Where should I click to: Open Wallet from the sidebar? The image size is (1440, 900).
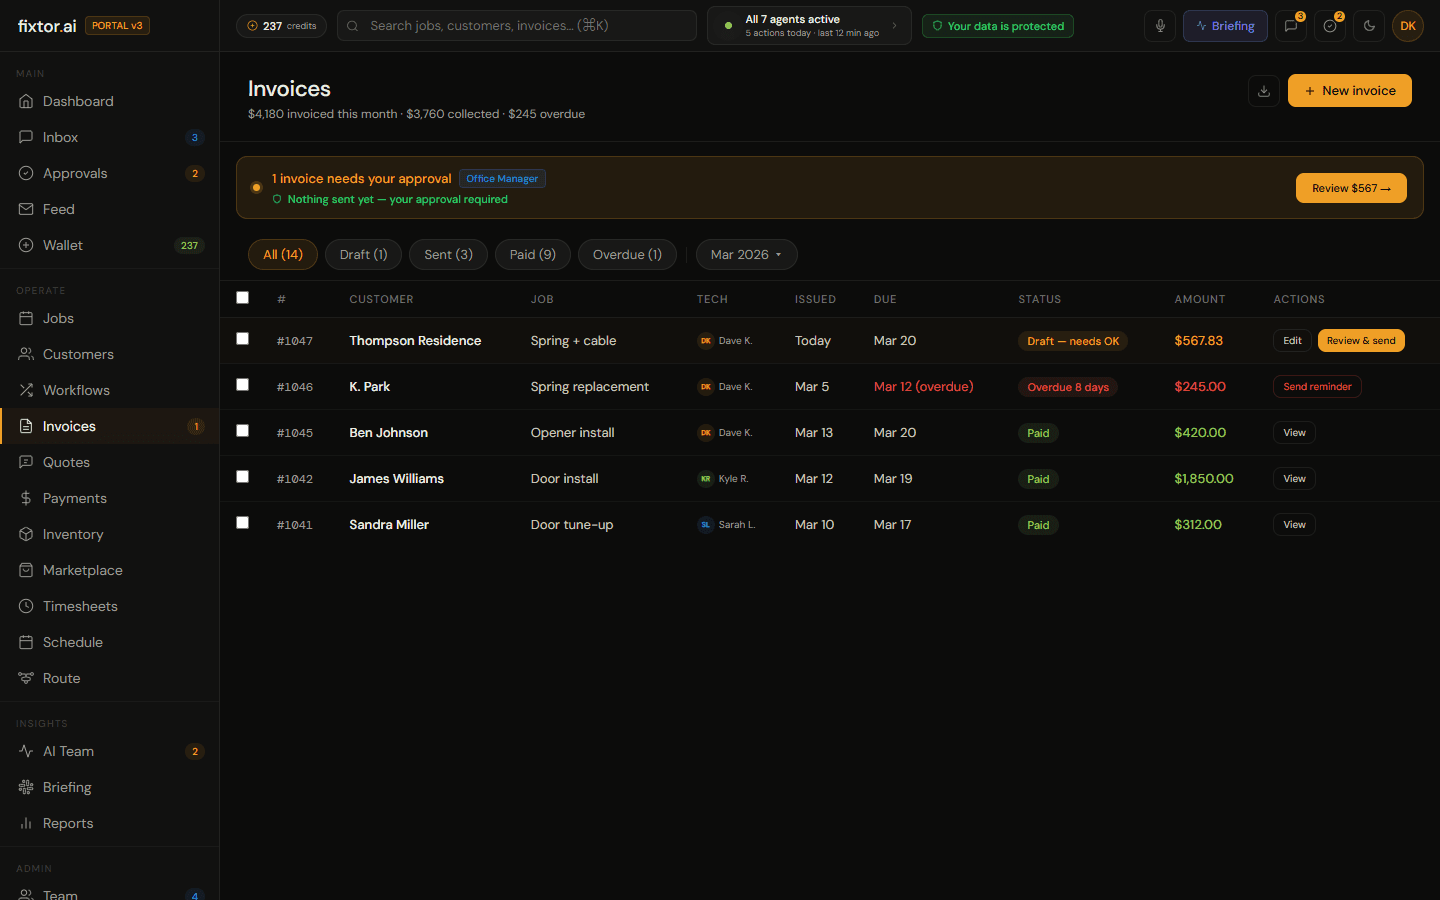pyautogui.click(x=60, y=245)
